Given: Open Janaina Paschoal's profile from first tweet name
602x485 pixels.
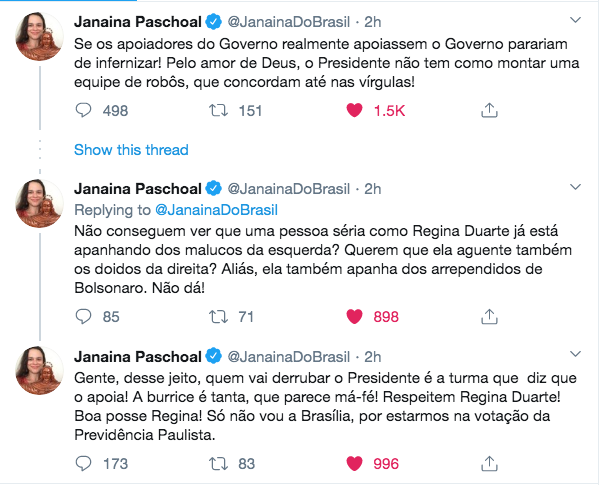Looking at the screenshot, I should 137,20.
